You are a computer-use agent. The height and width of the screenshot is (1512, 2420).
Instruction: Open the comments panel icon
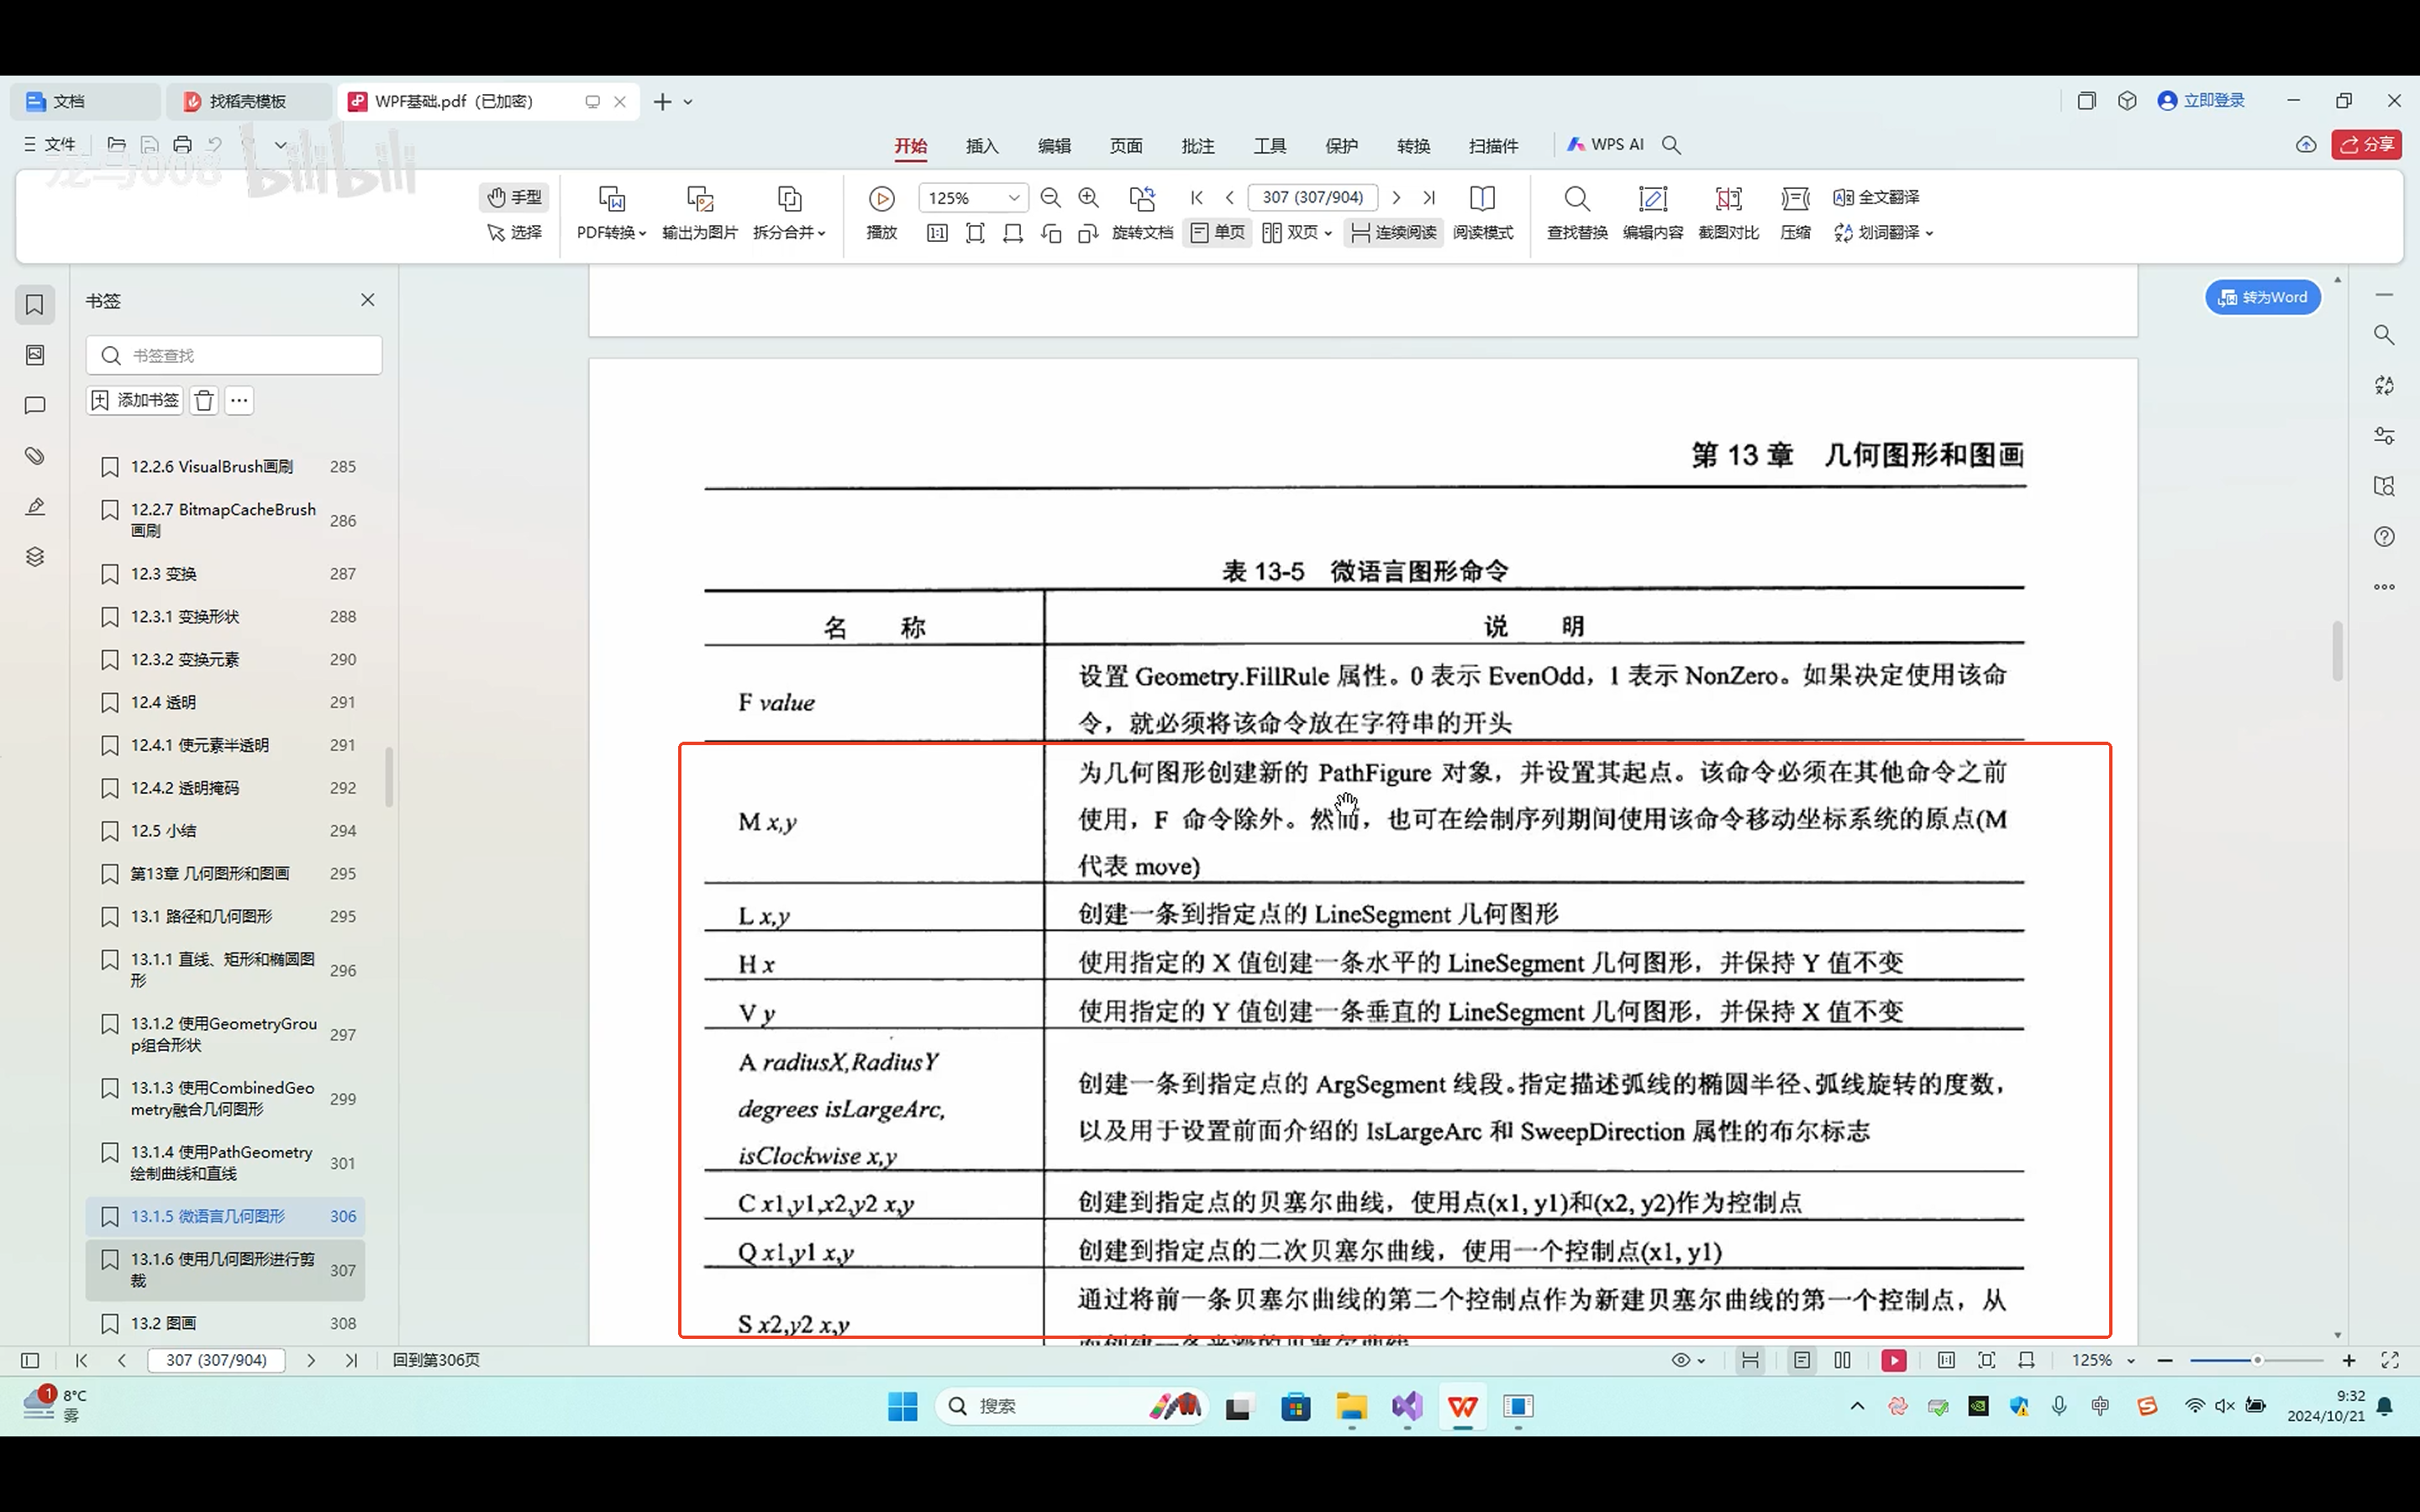[x=35, y=405]
